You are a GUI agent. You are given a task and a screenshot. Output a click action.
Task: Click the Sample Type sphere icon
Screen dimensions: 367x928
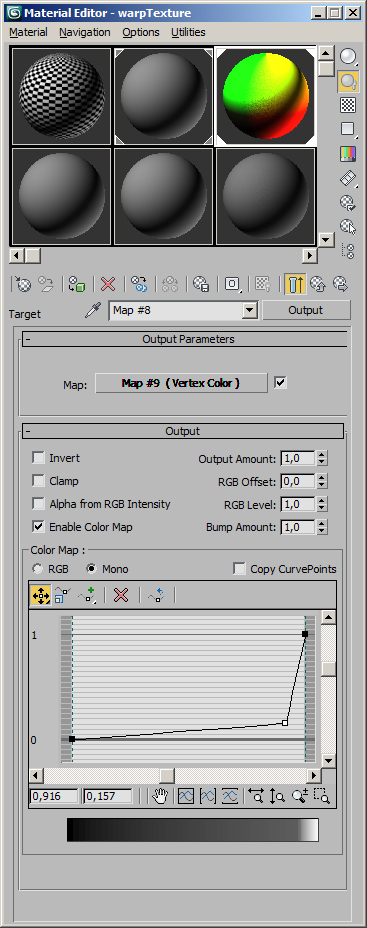tap(349, 56)
